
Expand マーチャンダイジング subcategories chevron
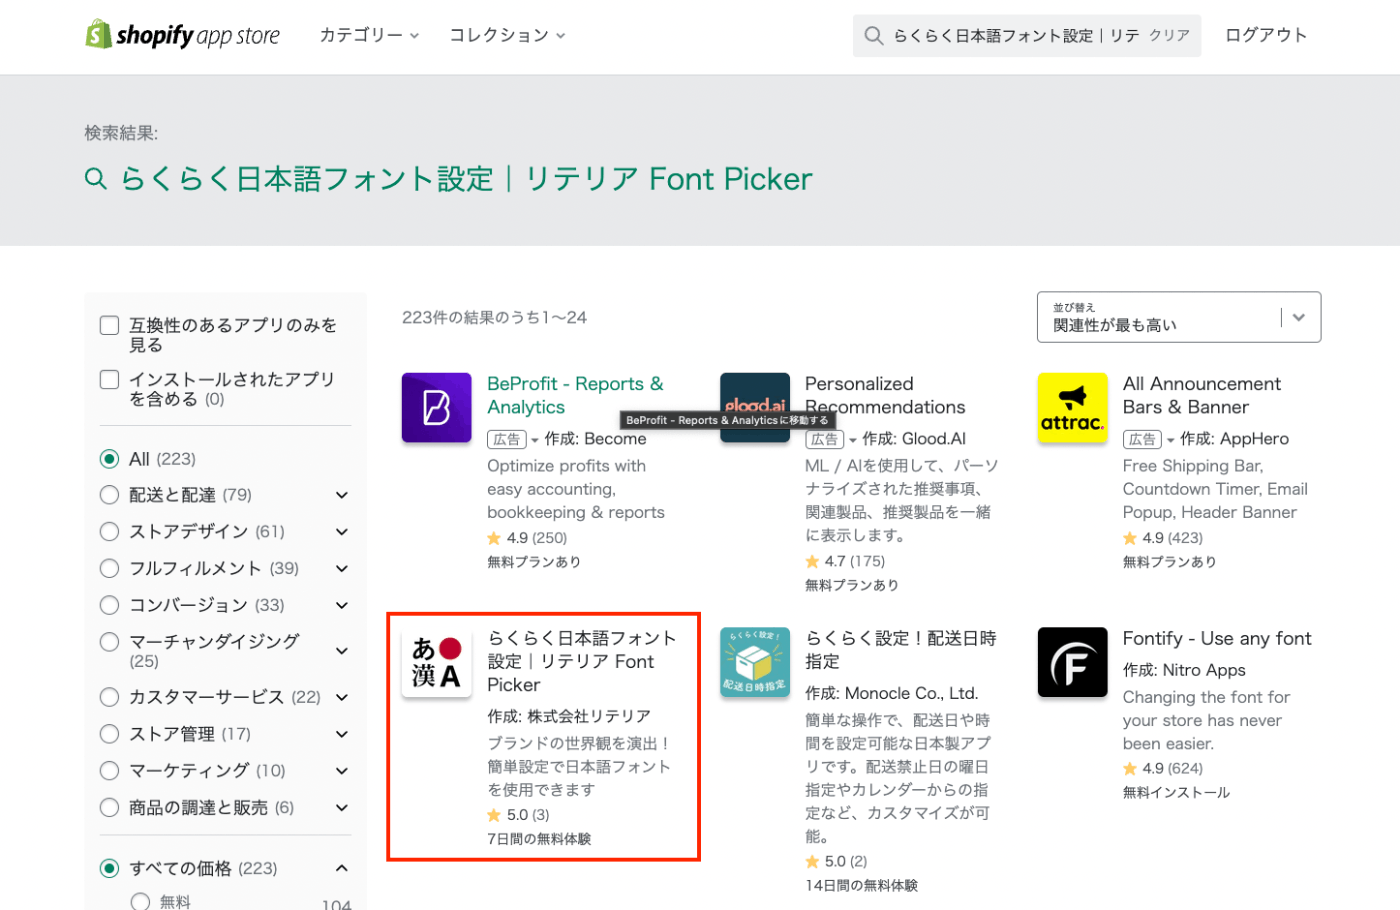point(342,651)
